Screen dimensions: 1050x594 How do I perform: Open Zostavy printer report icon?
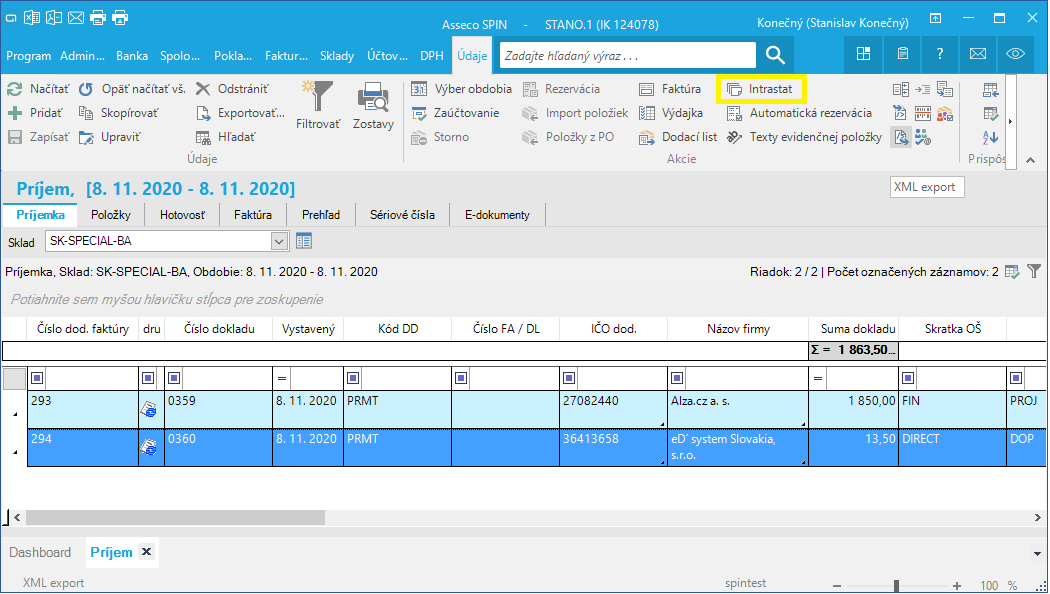pyautogui.click(x=373, y=97)
